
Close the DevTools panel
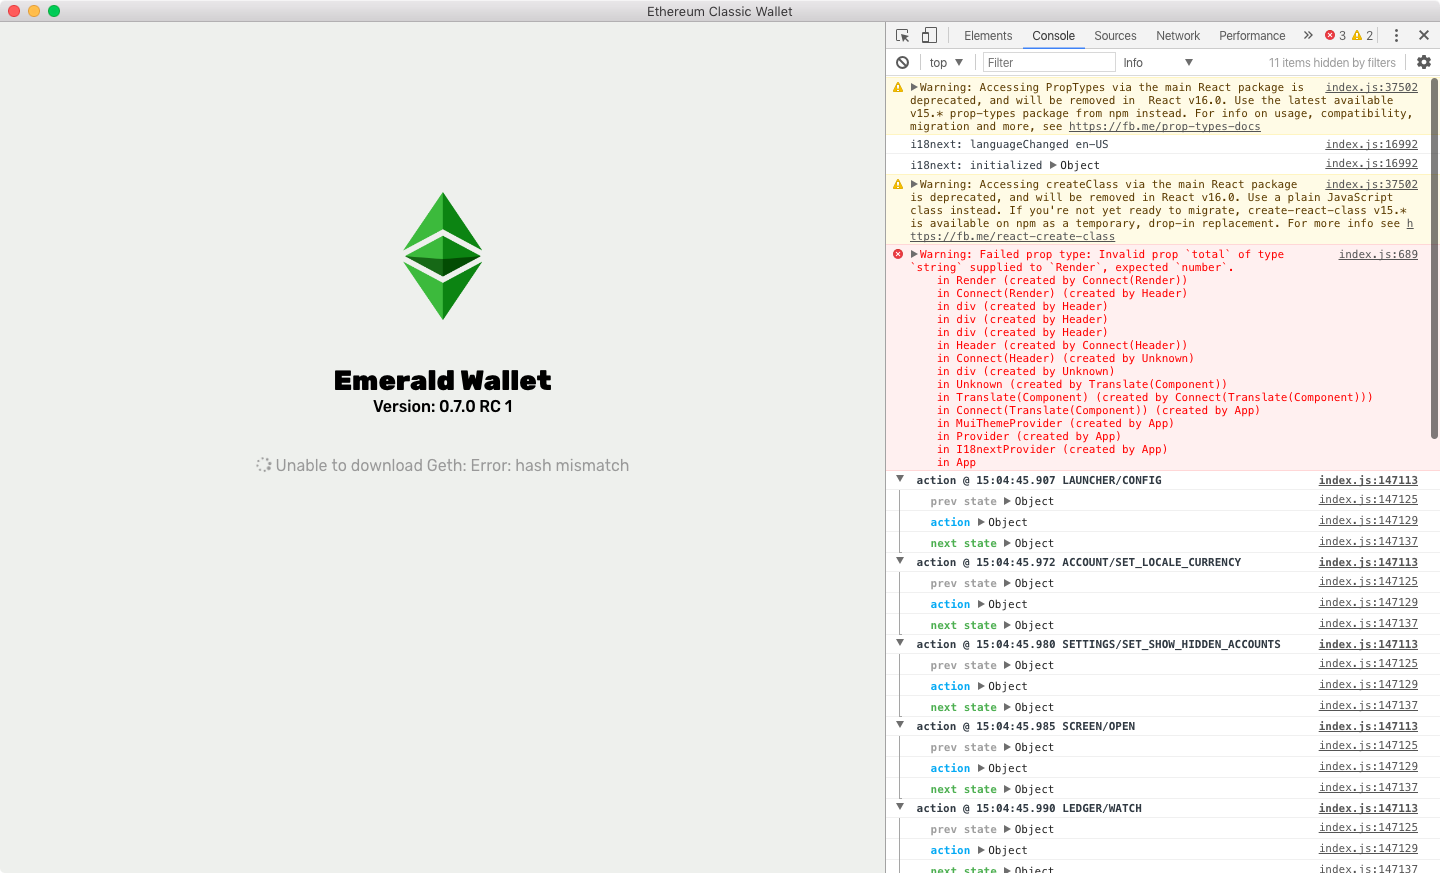1424,35
